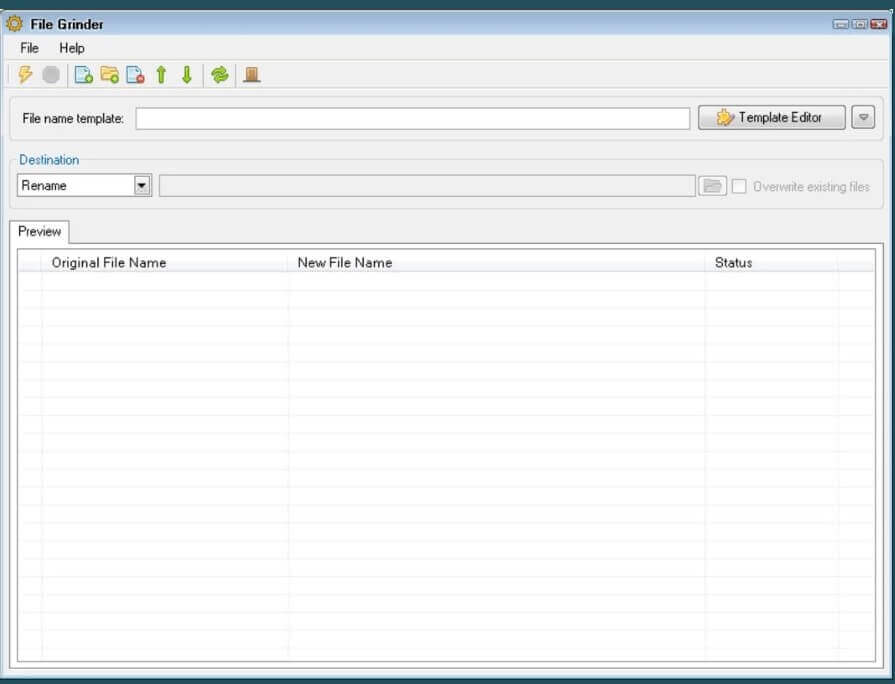The image size is (895, 684).
Task: Close the File Grinder window
Action: point(879,24)
